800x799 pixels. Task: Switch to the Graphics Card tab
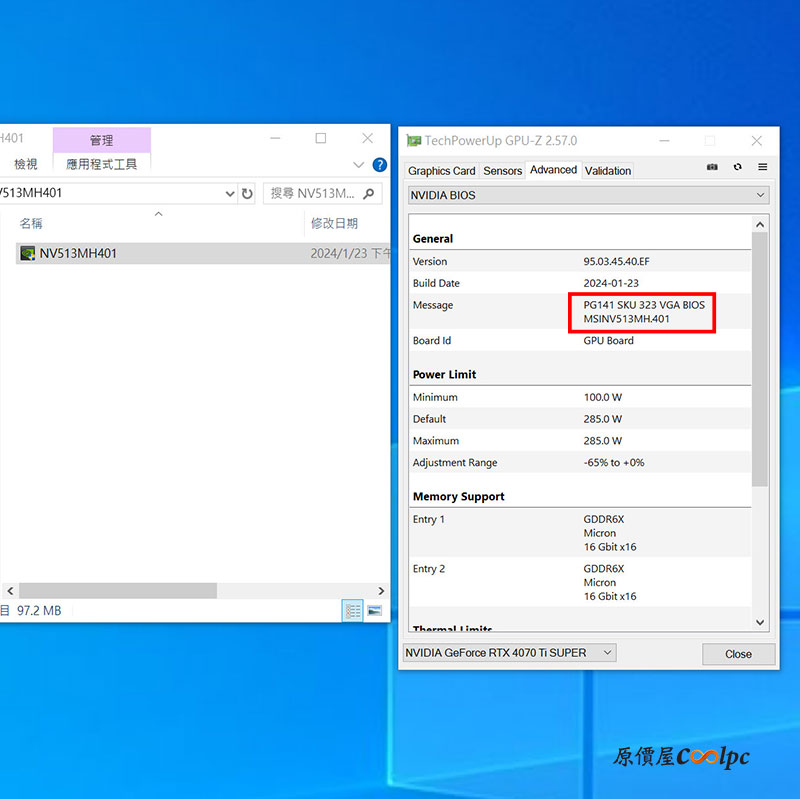(x=441, y=171)
